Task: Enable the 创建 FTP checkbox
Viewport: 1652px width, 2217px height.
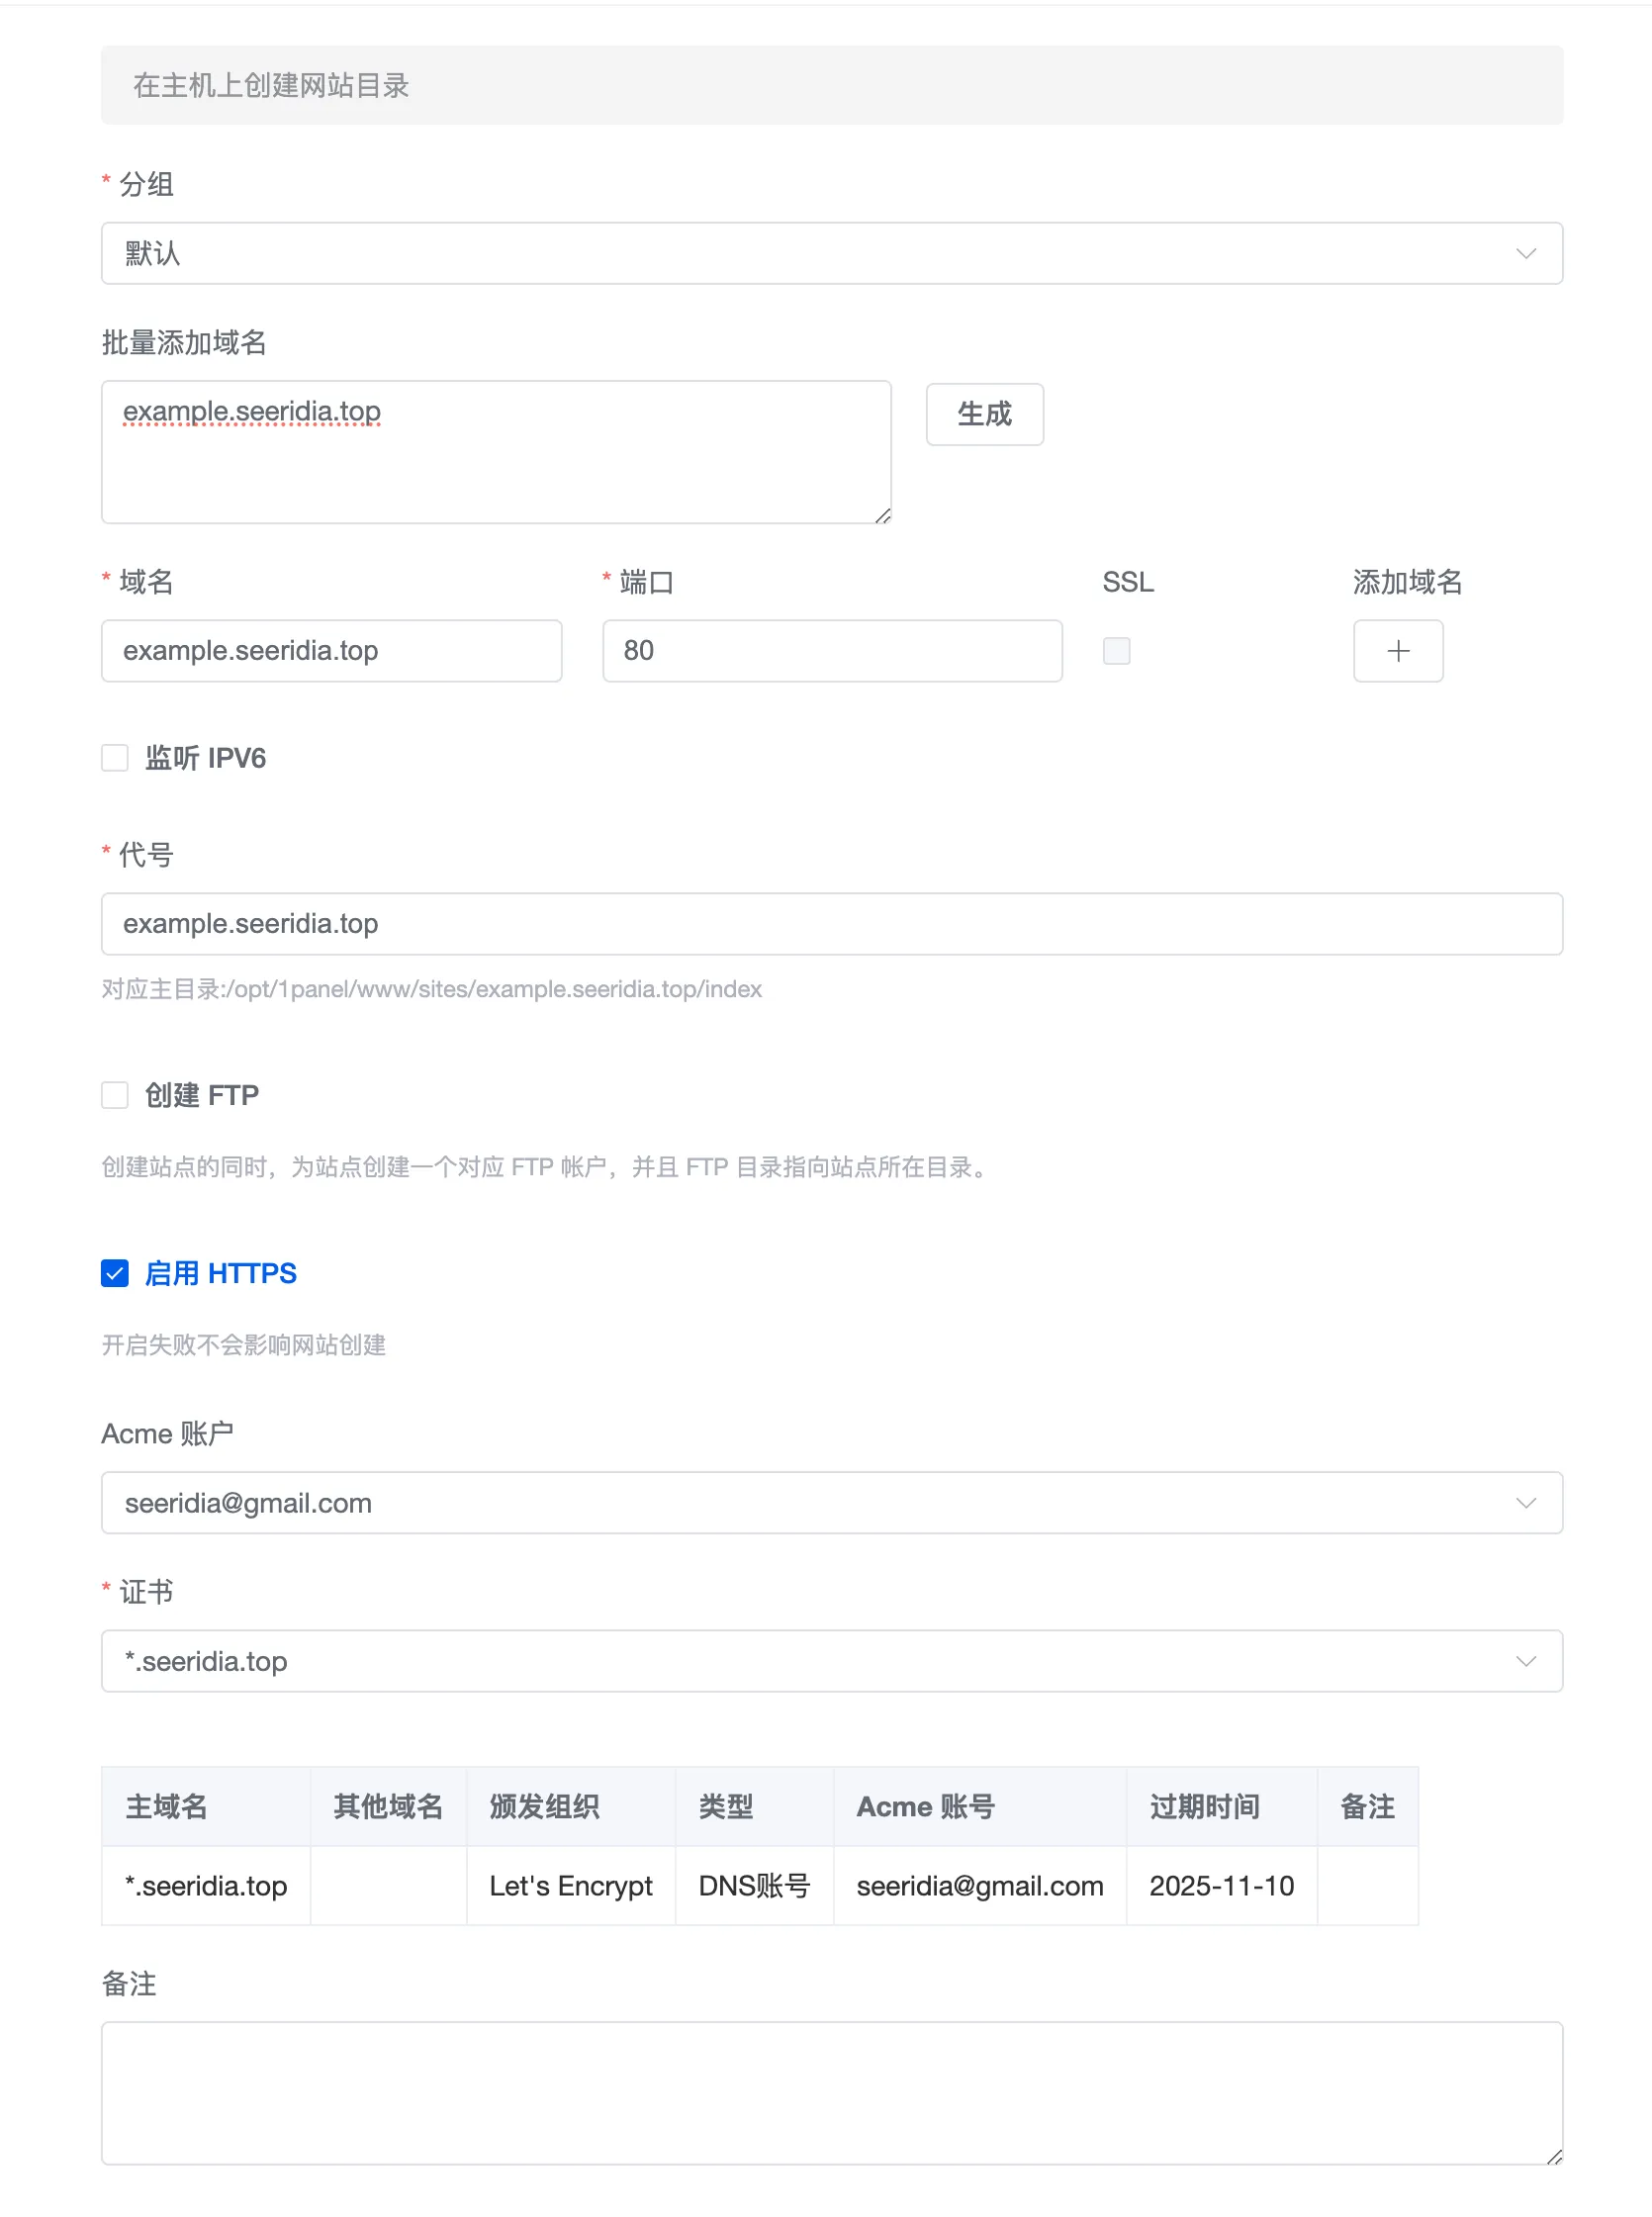Action: pyautogui.click(x=115, y=1095)
